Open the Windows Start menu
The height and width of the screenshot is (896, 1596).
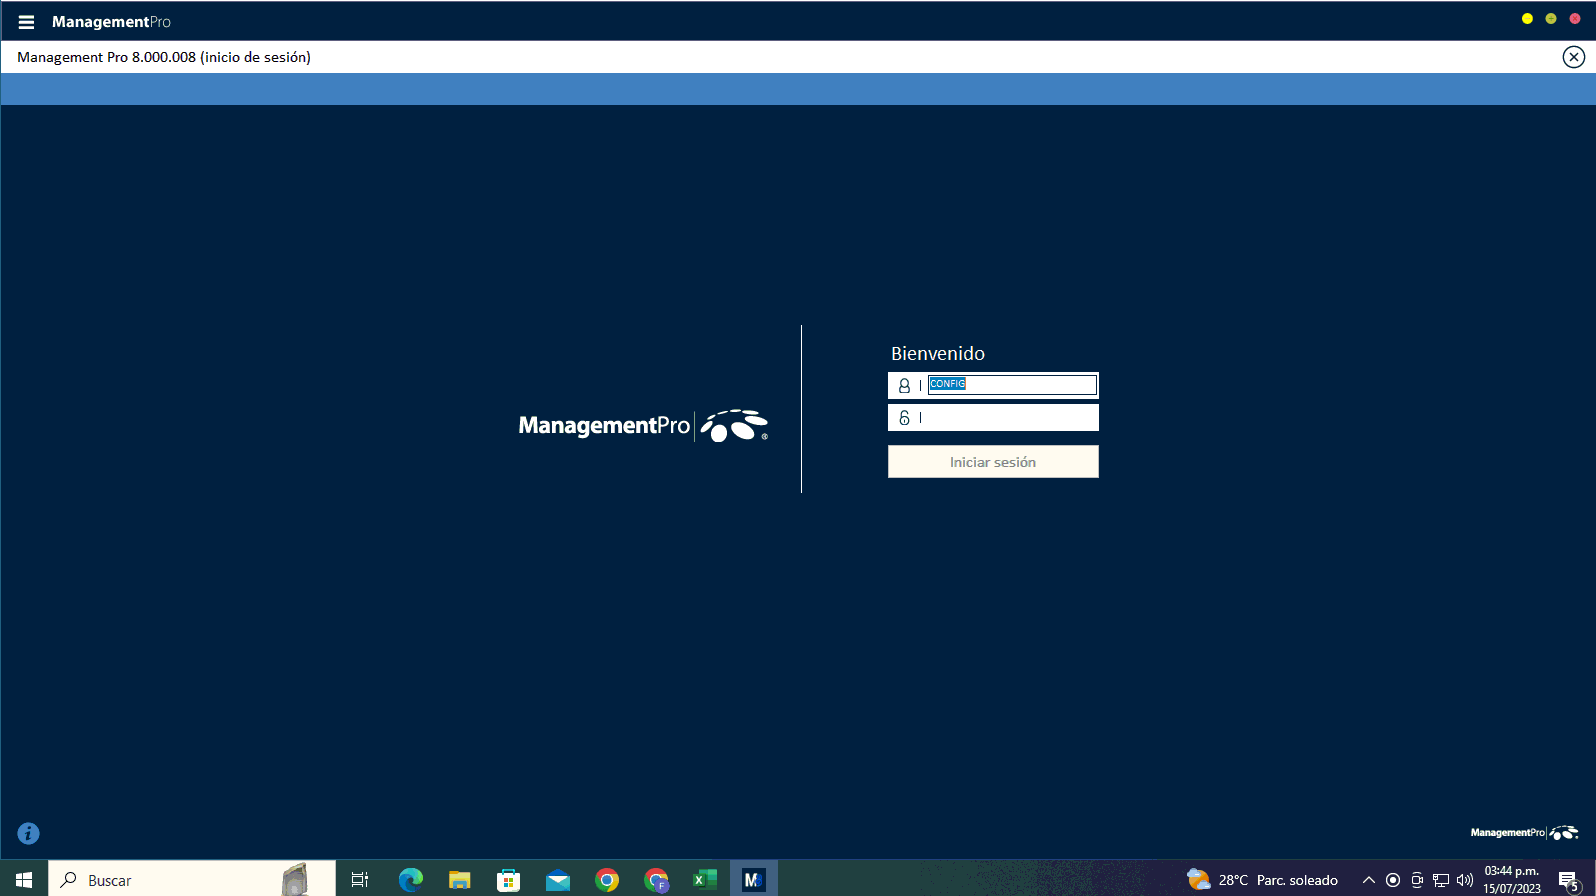pos(24,880)
